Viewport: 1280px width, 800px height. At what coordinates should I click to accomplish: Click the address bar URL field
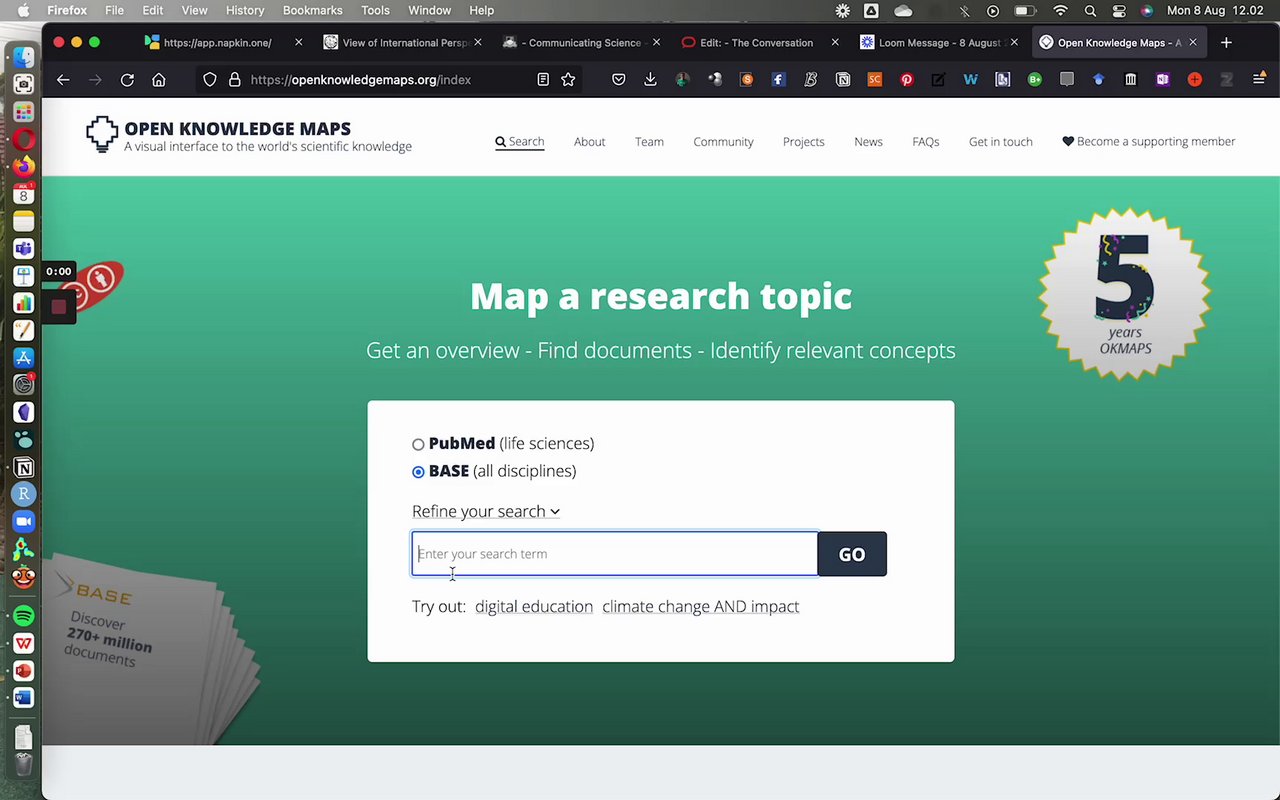tap(390, 80)
